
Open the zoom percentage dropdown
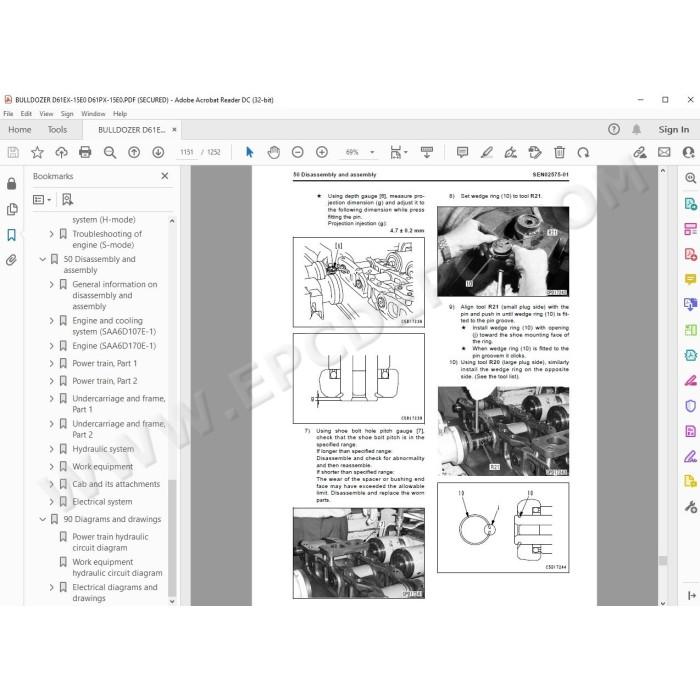click(372, 152)
